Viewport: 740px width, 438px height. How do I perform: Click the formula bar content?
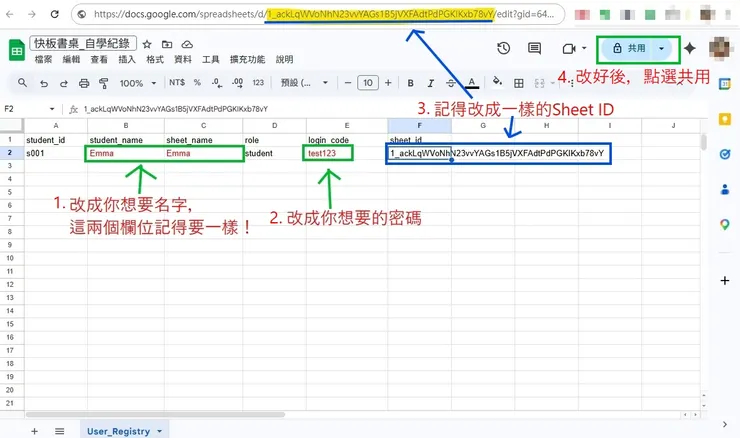tap(176, 109)
